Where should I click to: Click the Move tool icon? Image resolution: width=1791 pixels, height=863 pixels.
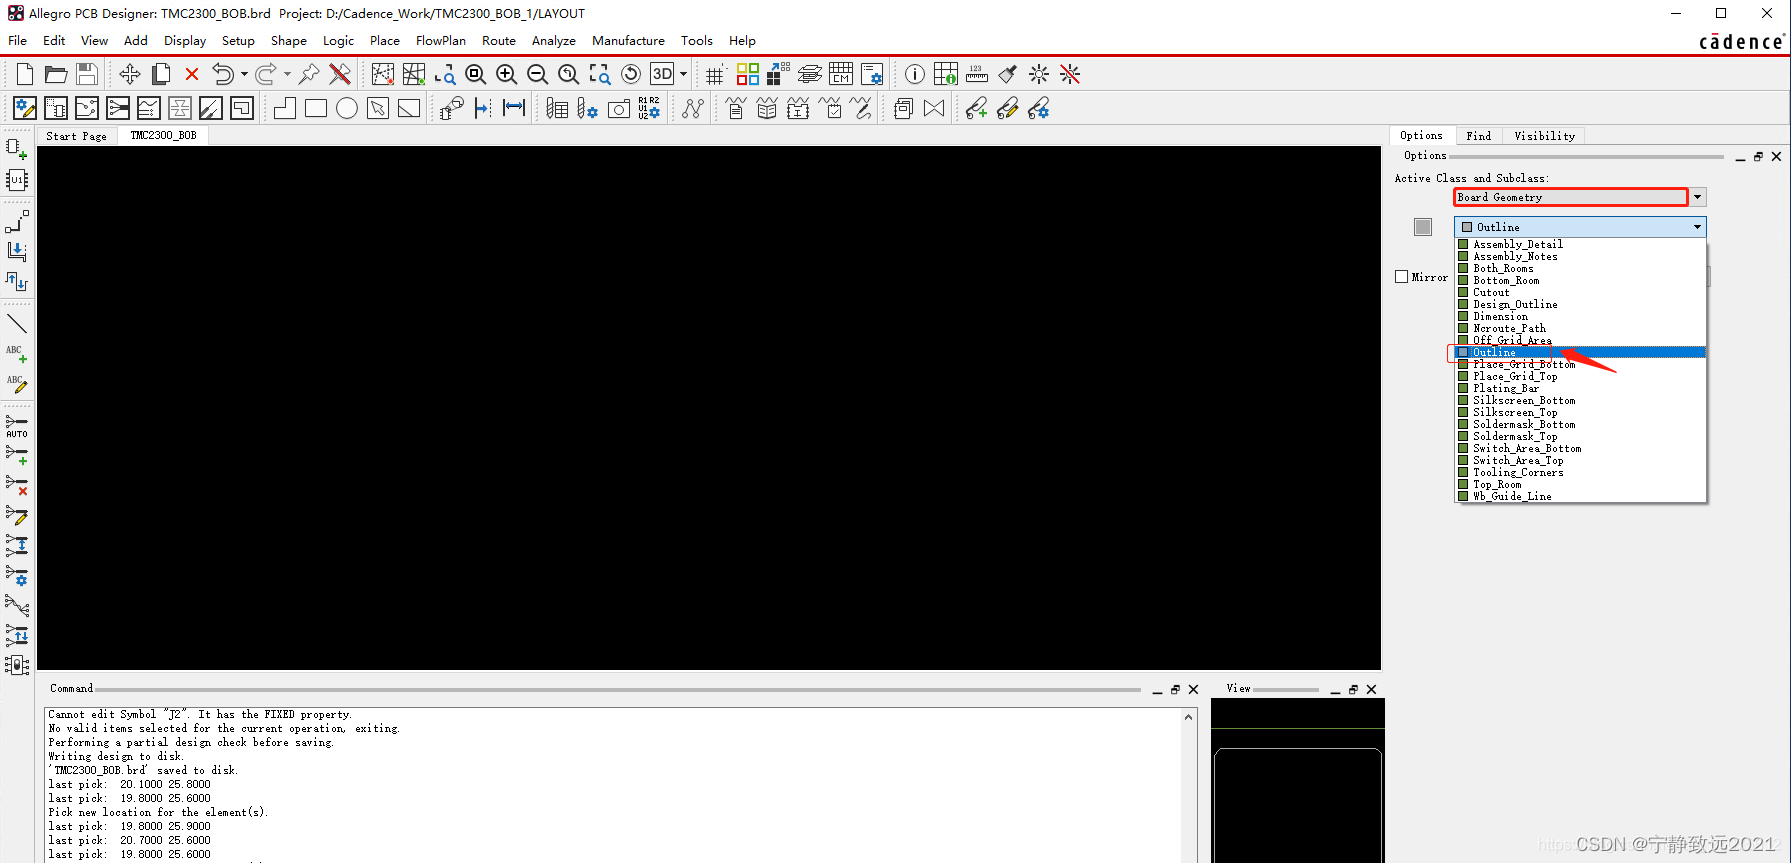pyautogui.click(x=129, y=74)
